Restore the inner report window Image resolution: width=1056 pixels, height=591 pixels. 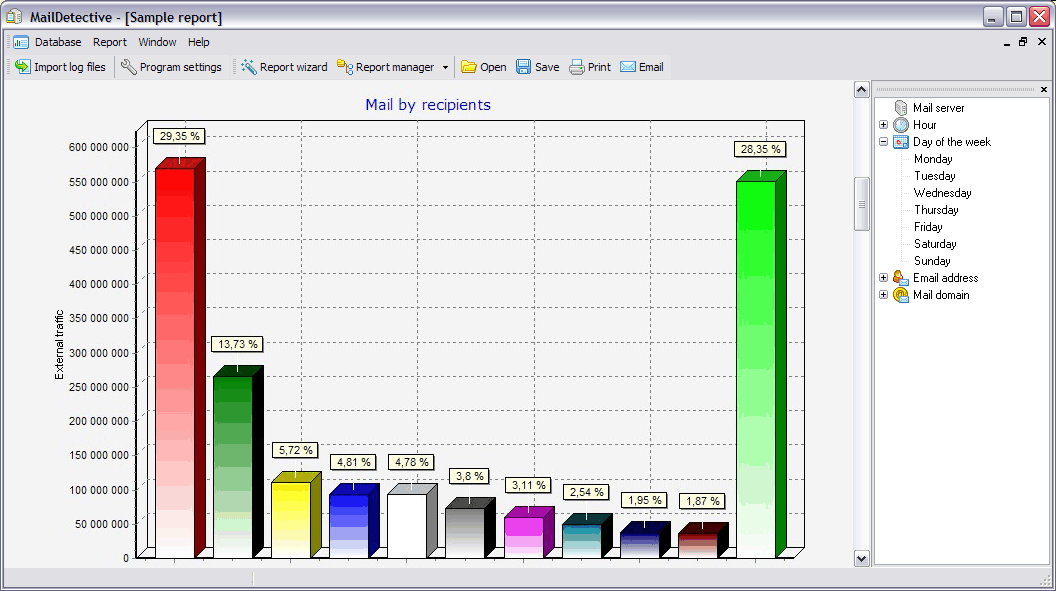[x=1023, y=42]
